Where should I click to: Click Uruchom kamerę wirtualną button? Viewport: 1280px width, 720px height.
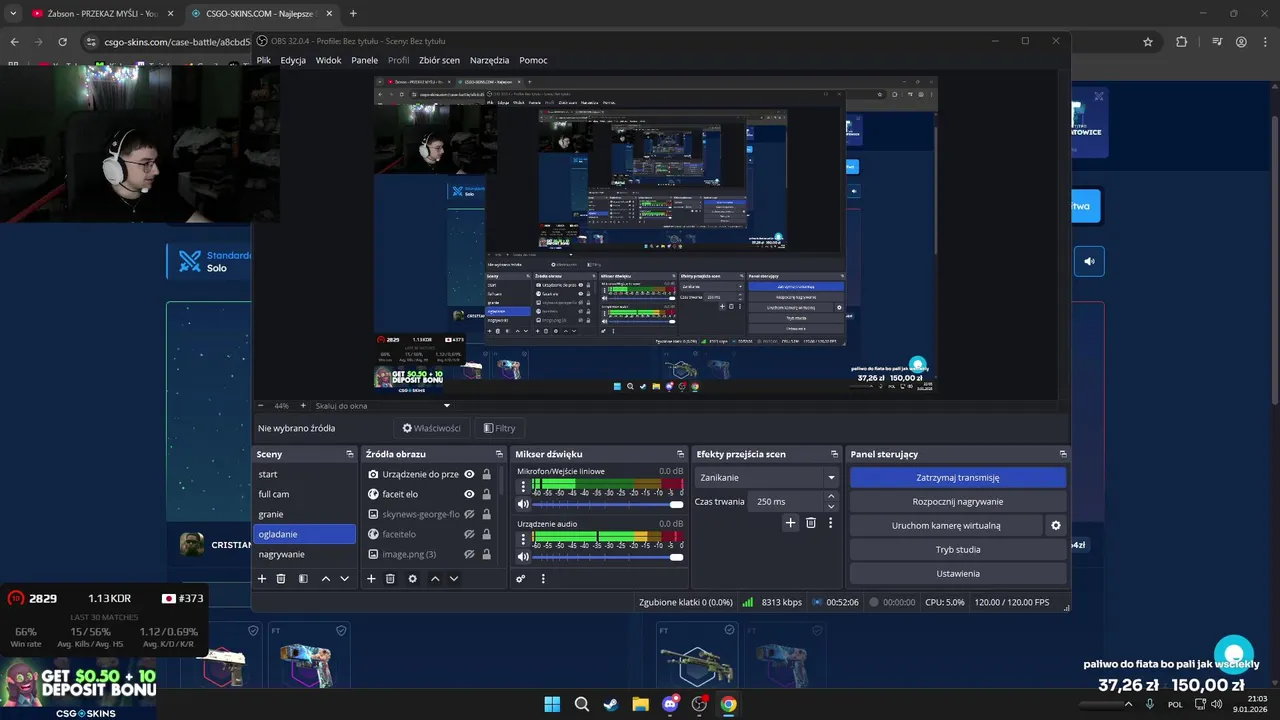tap(946, 526)
